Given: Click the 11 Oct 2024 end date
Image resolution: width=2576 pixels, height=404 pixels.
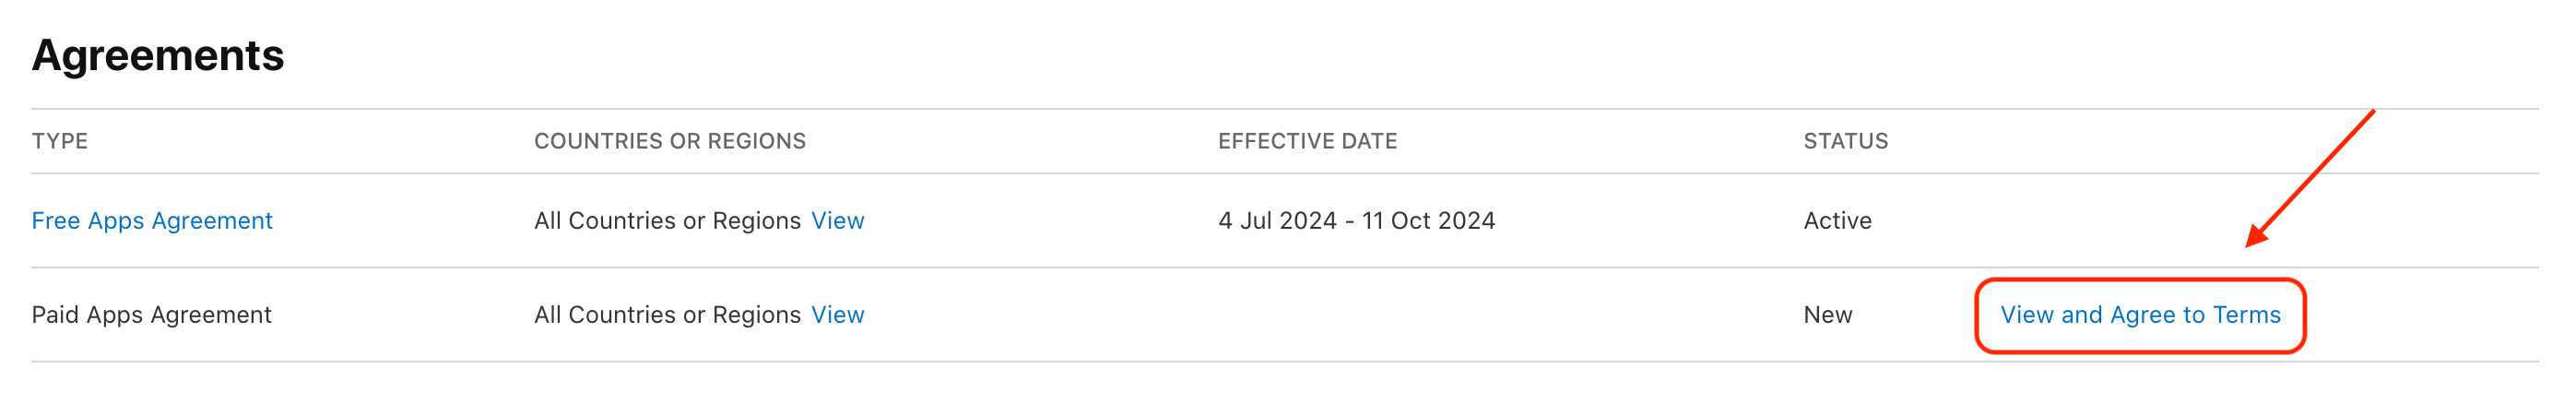Looking at the screenshot, I should 1428,220.
